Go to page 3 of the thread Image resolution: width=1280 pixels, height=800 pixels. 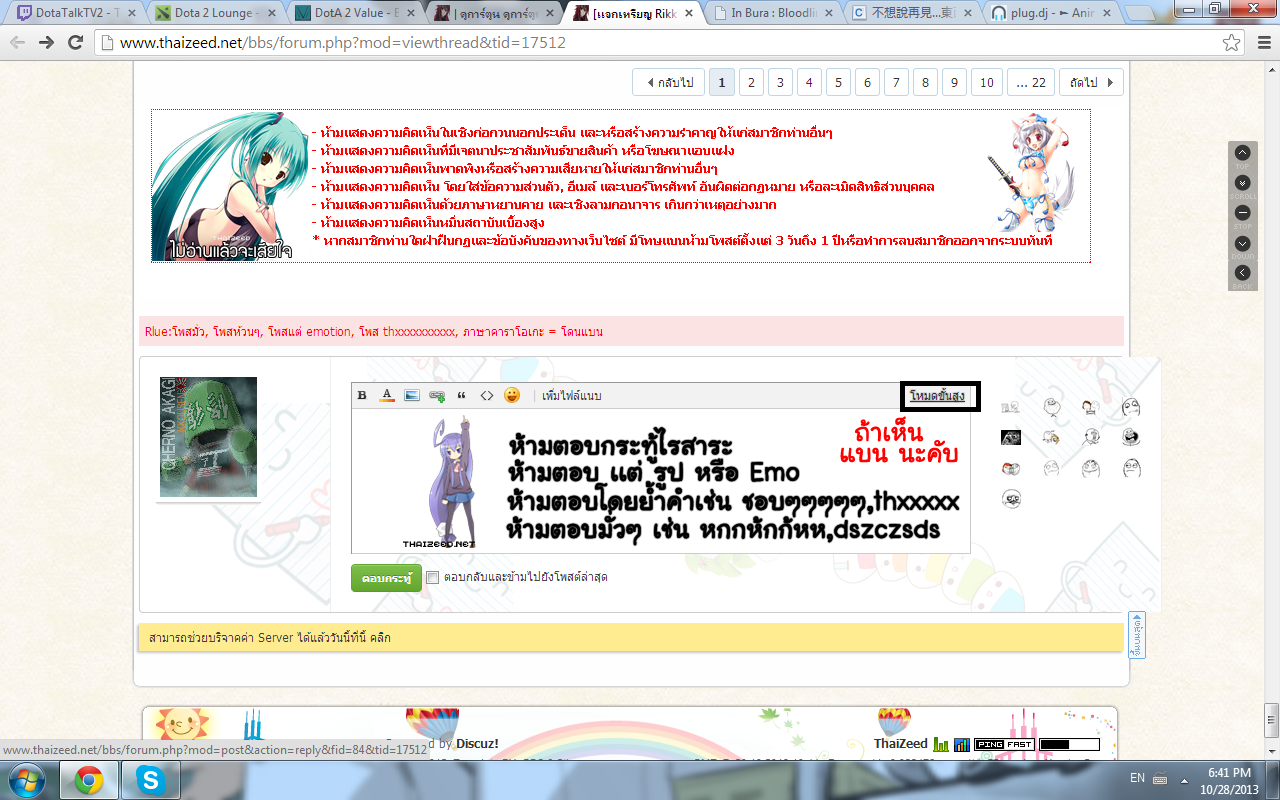780,82
